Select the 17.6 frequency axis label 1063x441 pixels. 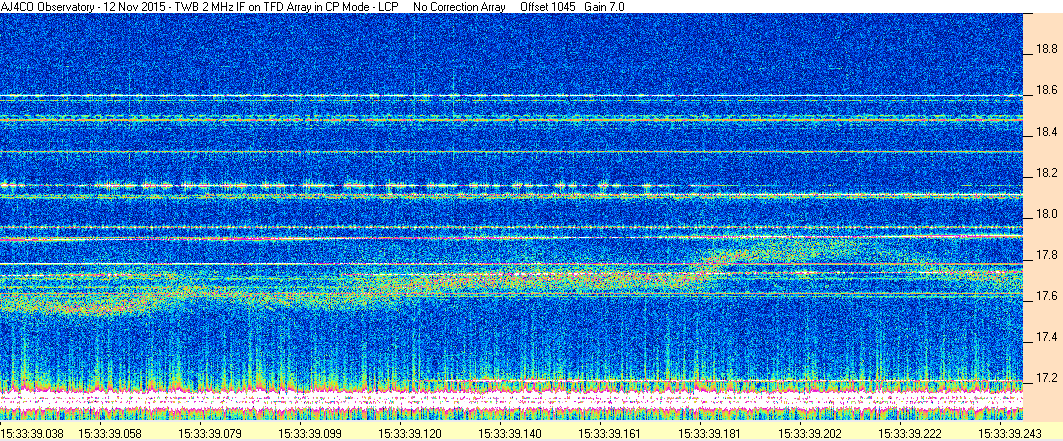tap(1045, 296)
